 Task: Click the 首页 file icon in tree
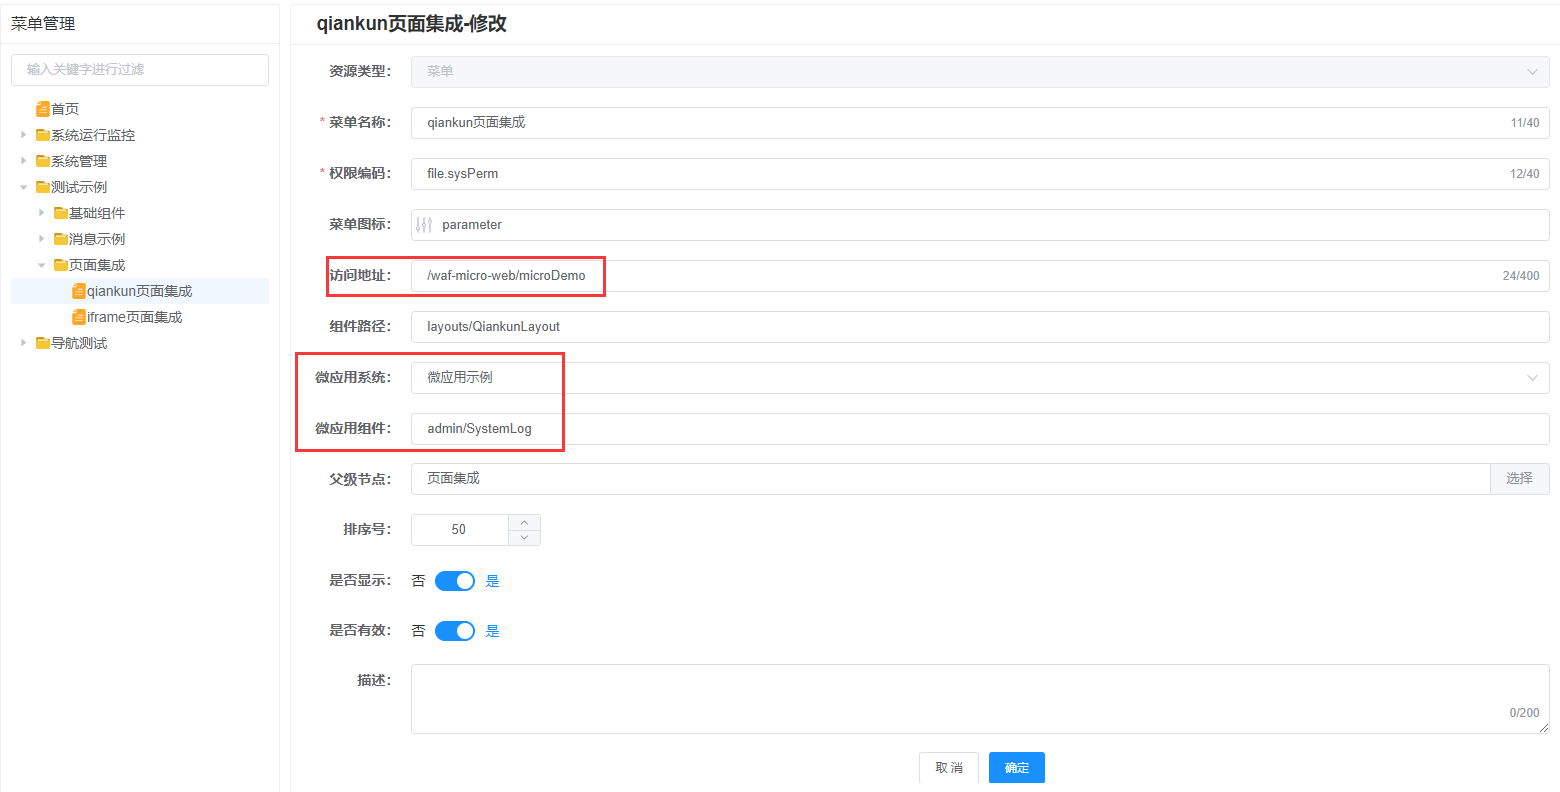43,109
